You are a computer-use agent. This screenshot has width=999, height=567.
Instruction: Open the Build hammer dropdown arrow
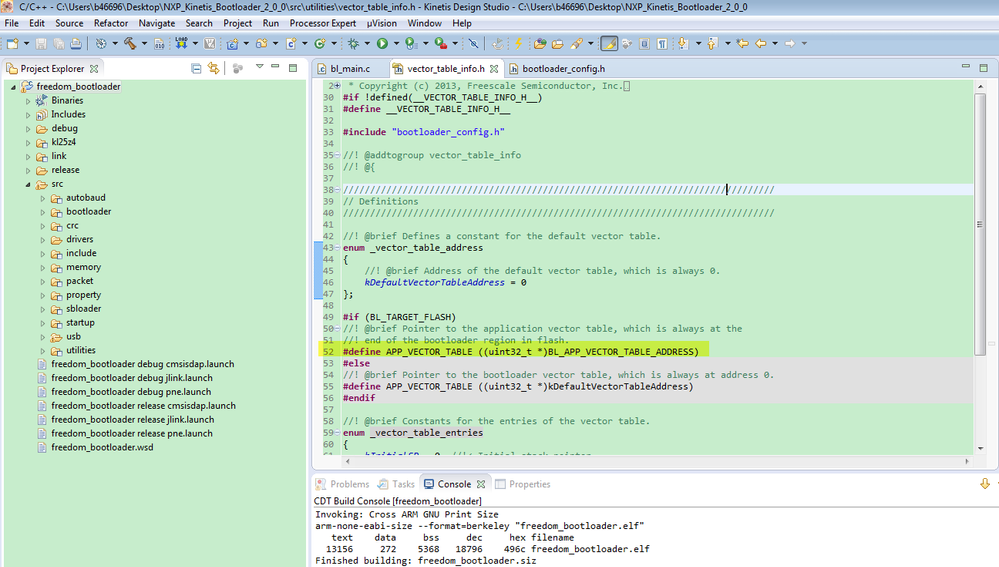pyautogui.click(x=144, y=43)
